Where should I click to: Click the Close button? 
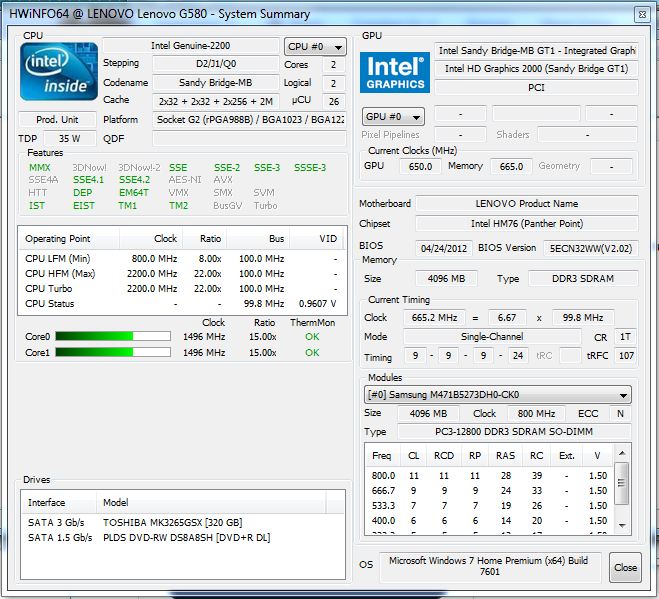(x=625, y=567)
